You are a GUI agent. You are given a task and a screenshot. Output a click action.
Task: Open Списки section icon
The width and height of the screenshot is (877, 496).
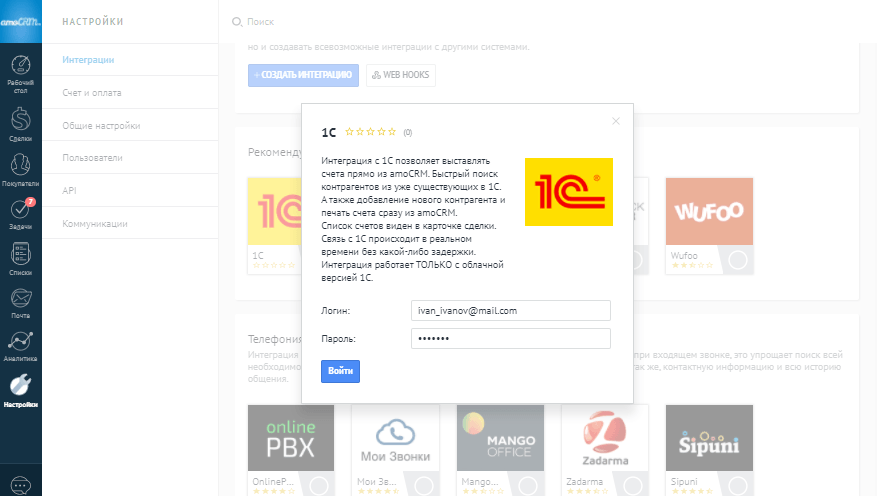(x=21, y=259)
